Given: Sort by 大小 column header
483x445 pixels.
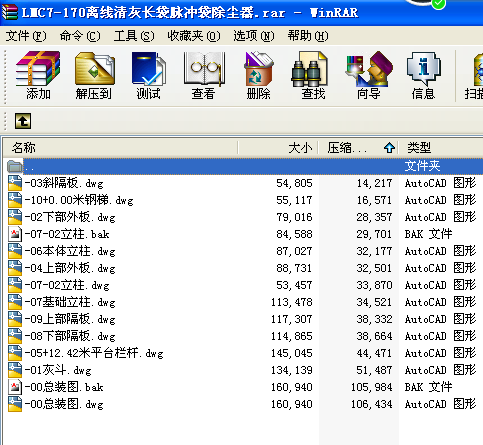Looking at the screenshot, I should (278, 147).
